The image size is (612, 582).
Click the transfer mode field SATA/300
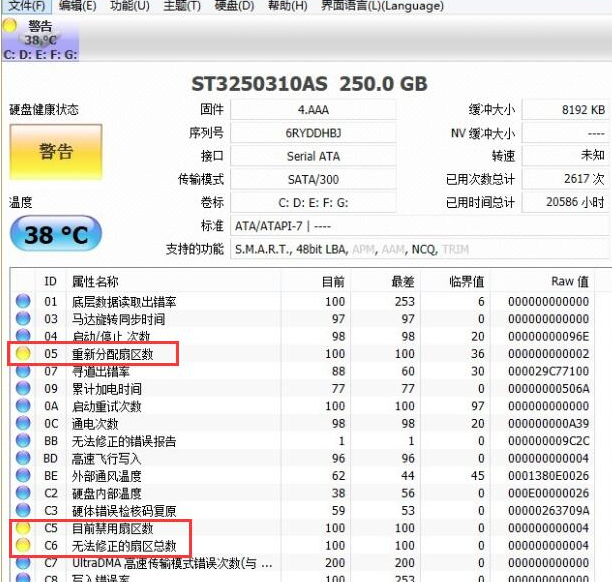(x=313, y=180)
